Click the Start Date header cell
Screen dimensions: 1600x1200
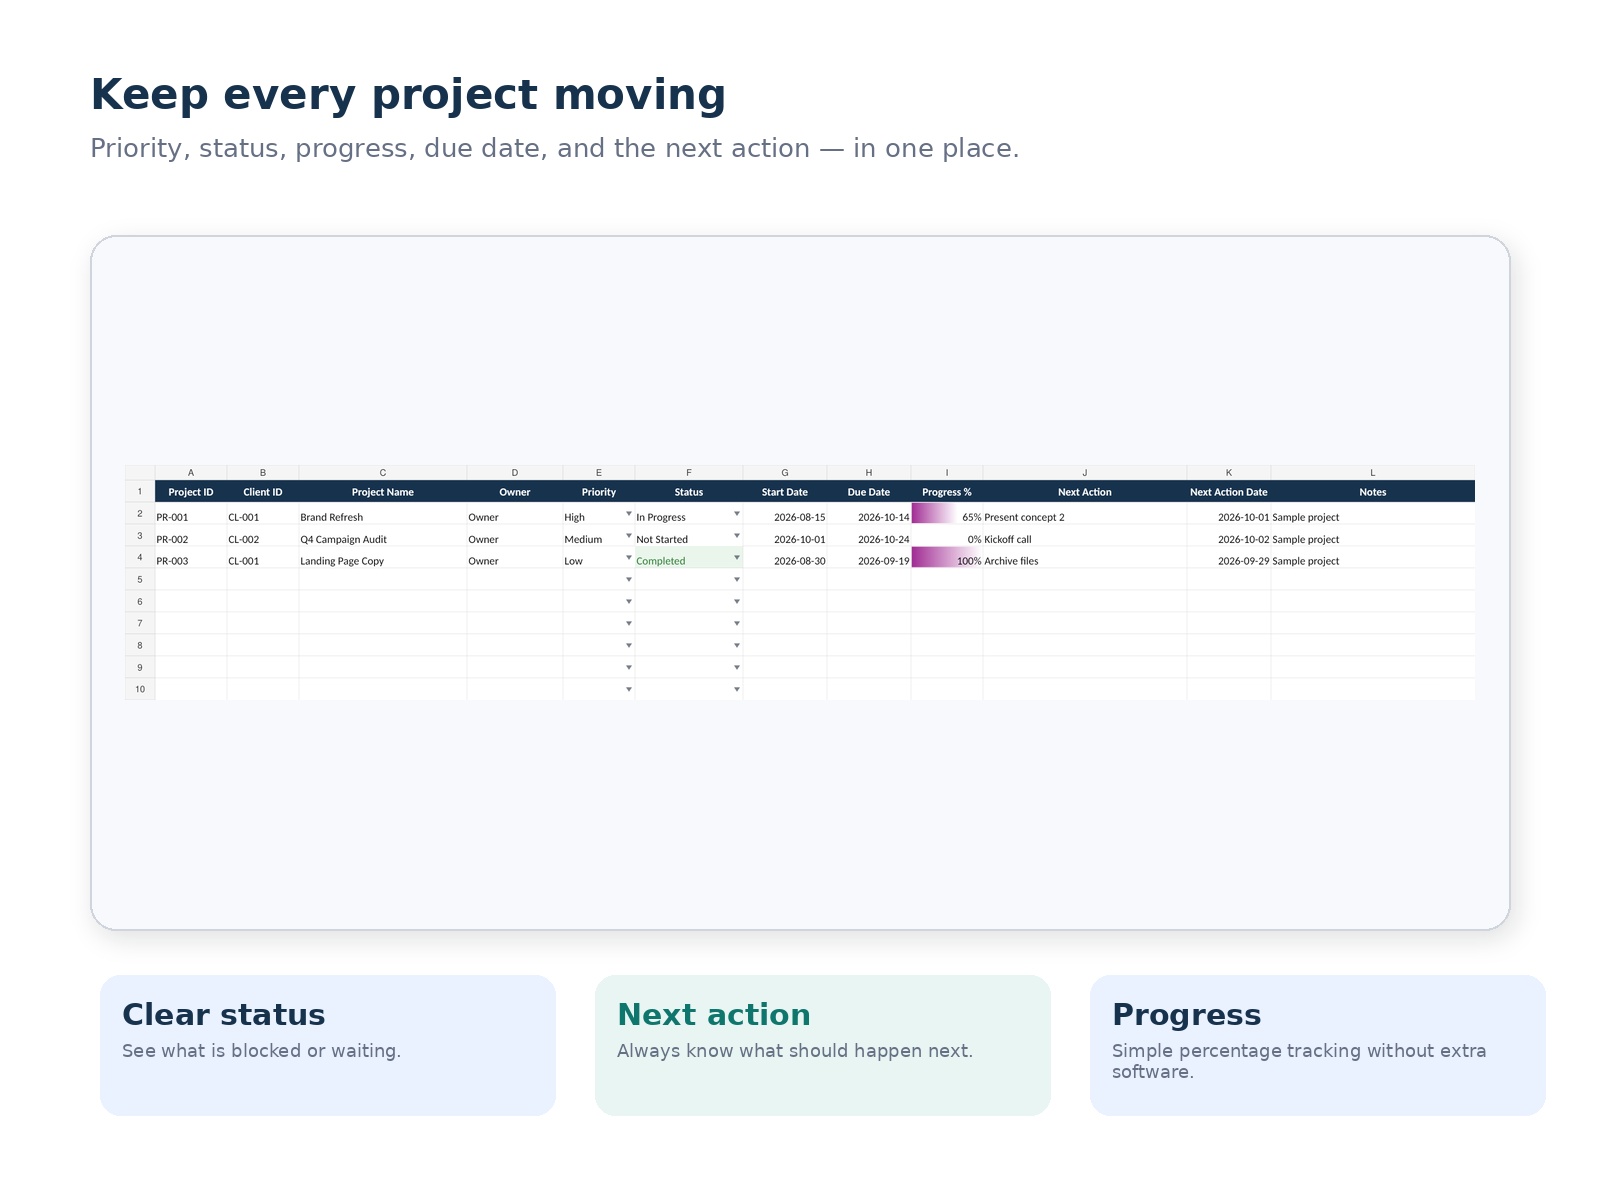785,492
